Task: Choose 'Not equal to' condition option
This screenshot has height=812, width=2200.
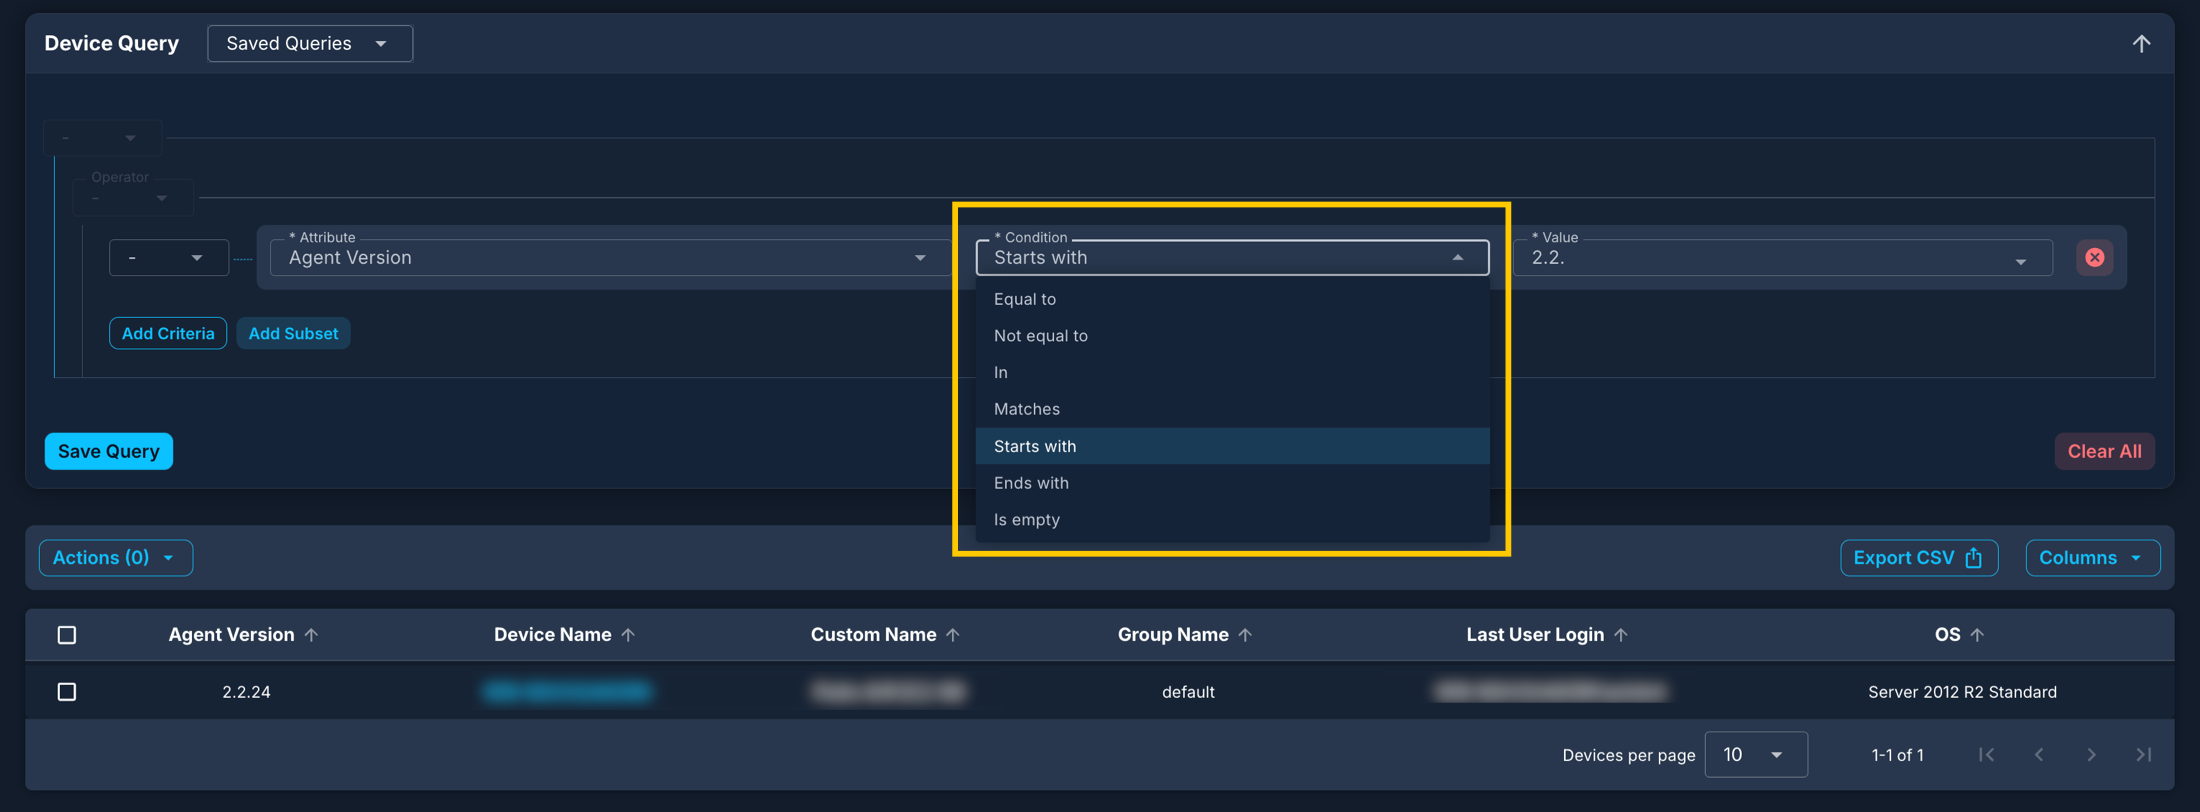Action: click(1040, 336)
